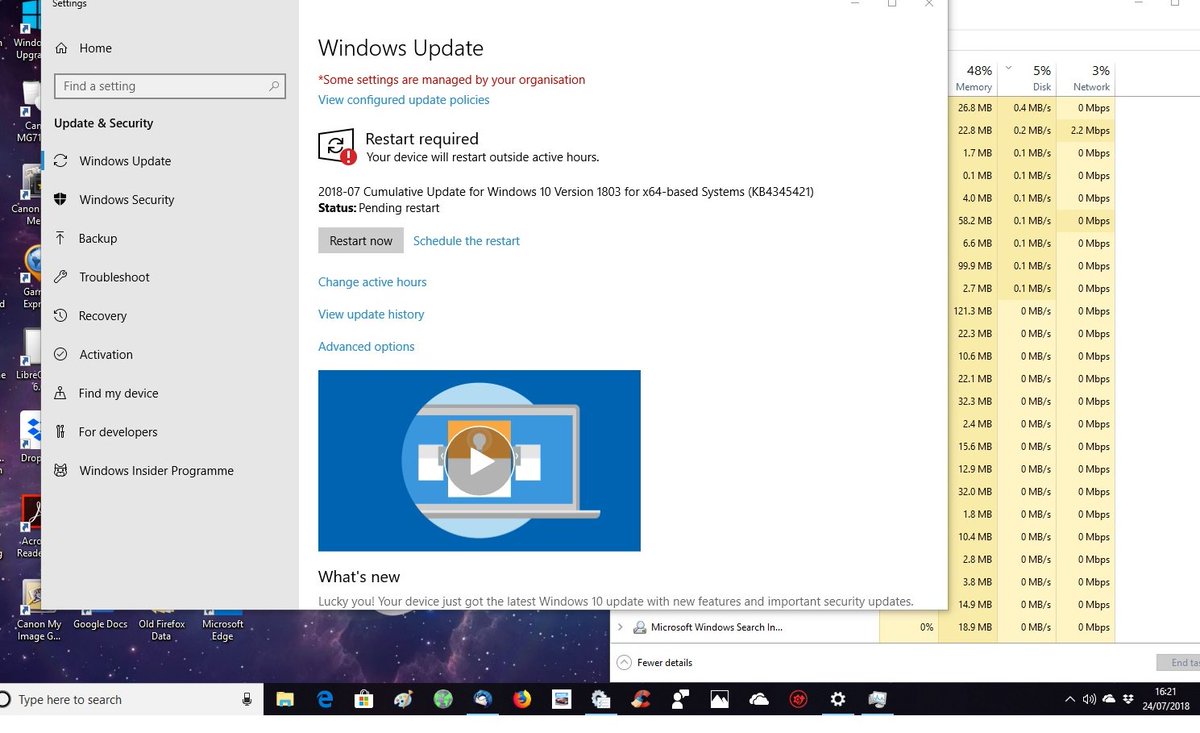The image size is (1200, 733).
Task: Open the Dropbox desktop shortcut
Action: point(31,438)
